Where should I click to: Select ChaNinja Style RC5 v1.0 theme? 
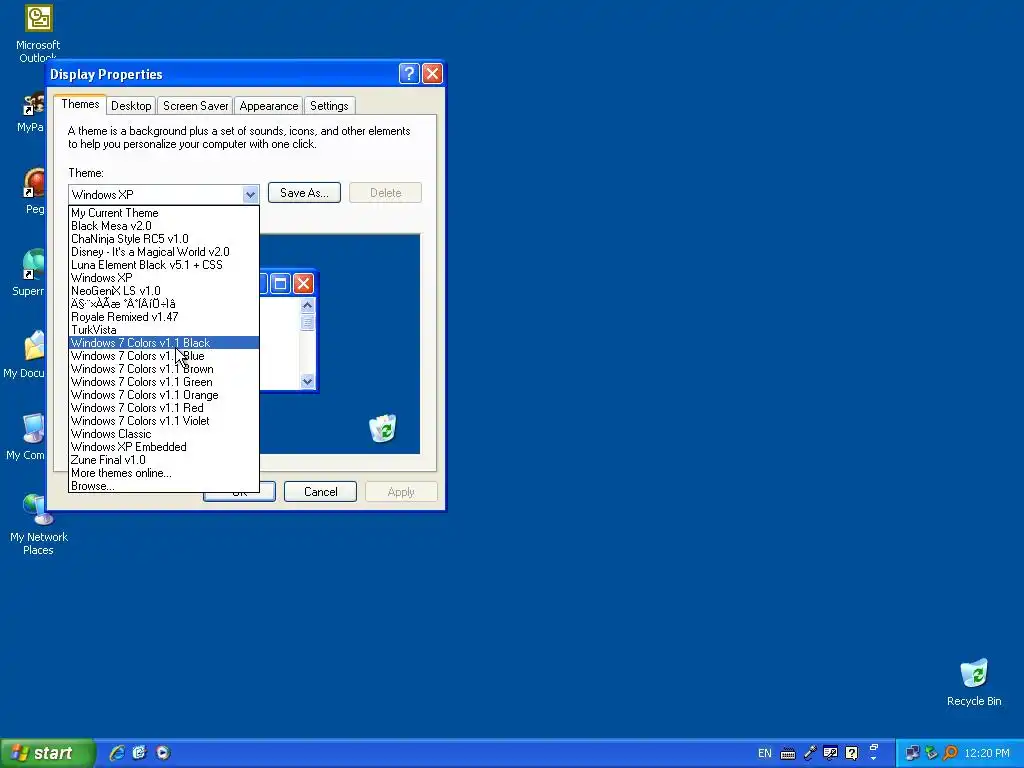pos(164,239)
